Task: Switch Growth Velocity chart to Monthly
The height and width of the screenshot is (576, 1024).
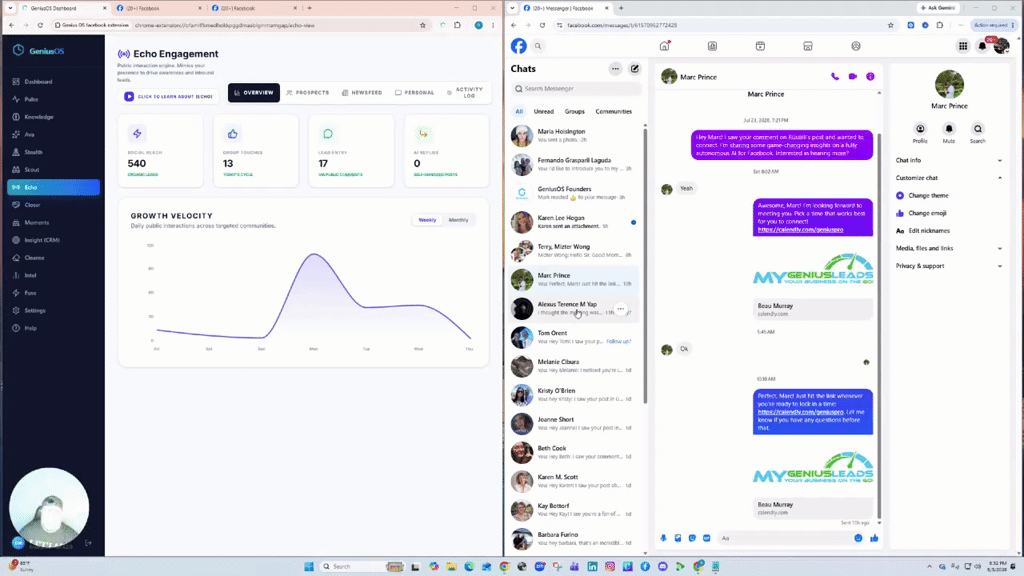Action: point(458,220)
